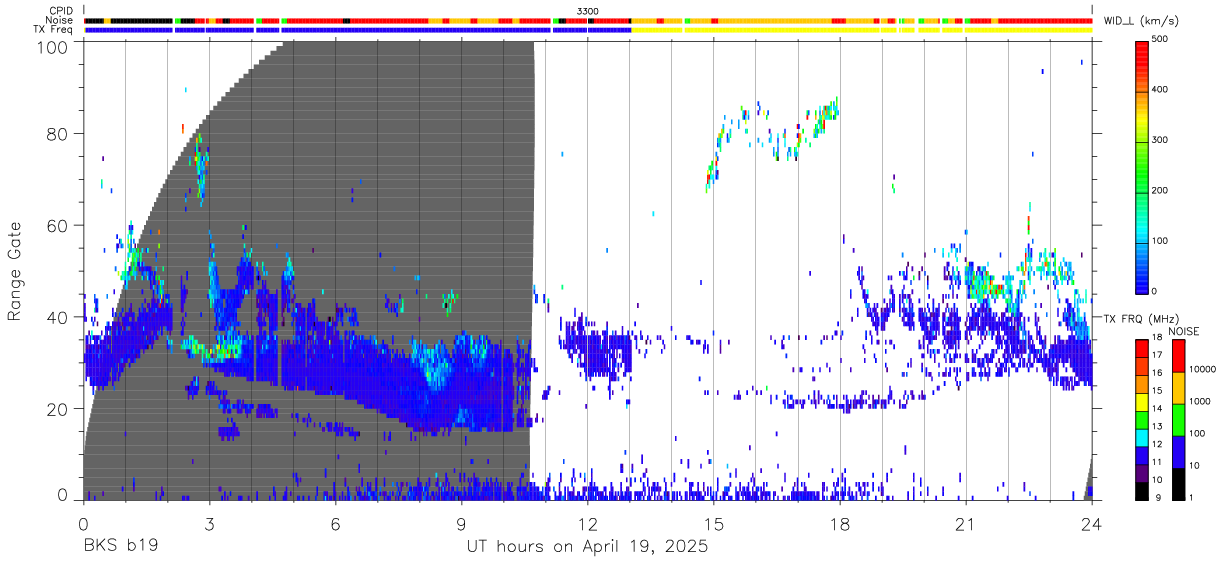Pick the cyan swatch in TX FRQ legend
The height and width of the screenshot is (567, 1228).
[1143, 437]
